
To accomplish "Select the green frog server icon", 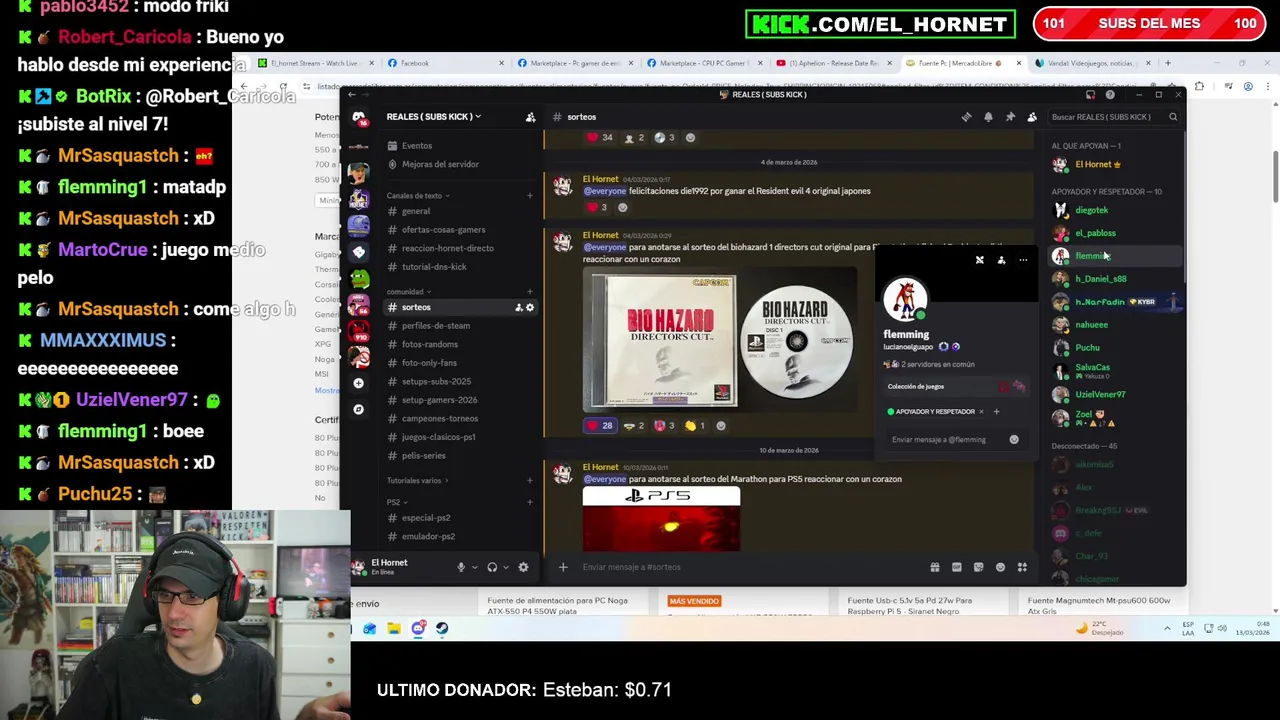I will (x=359, y=279).
